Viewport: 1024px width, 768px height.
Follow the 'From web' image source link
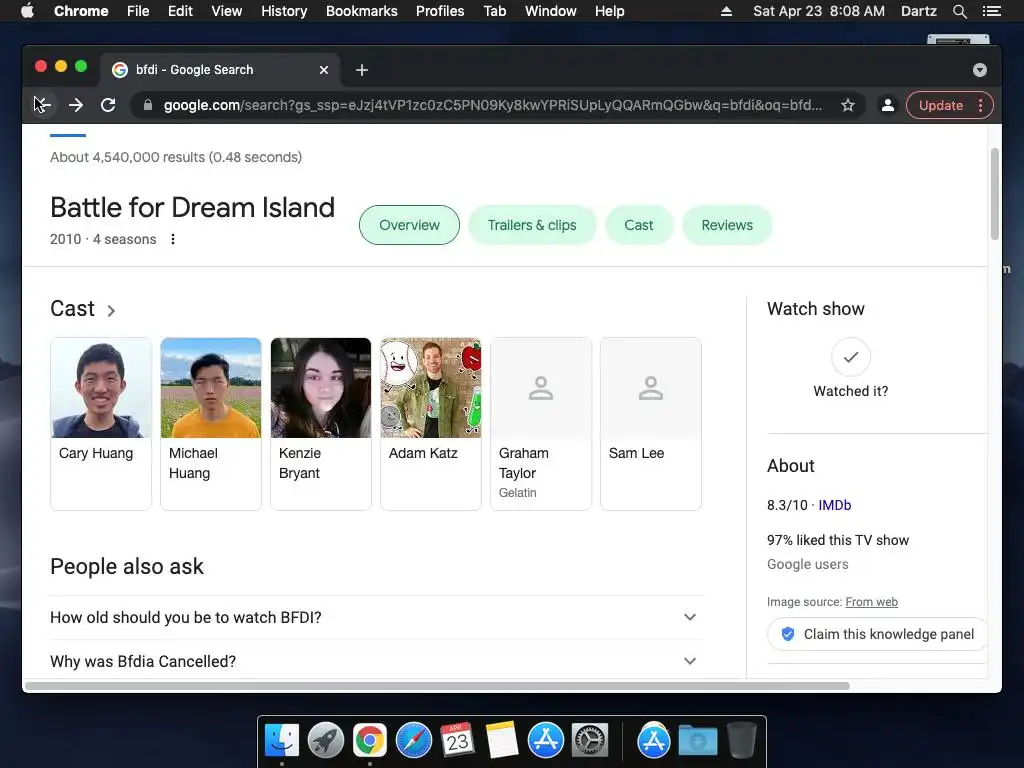[x=871, y=602]
